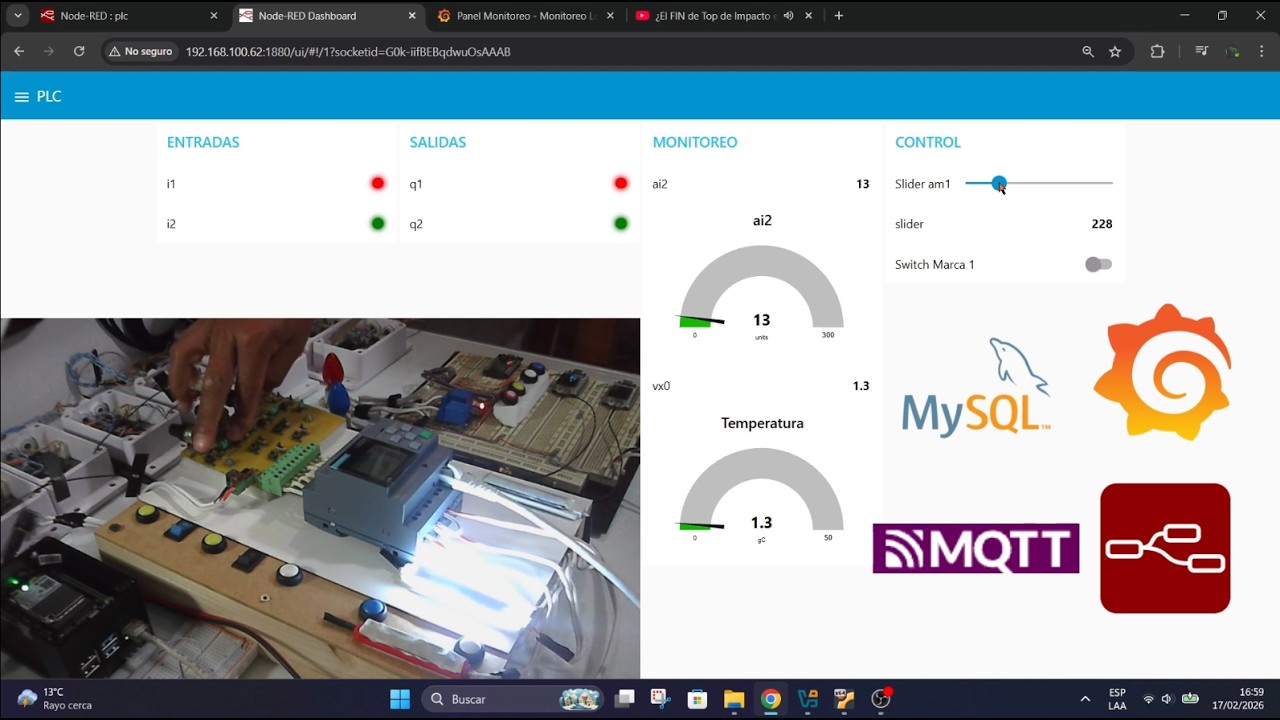Switch to the Panel Monitoreo tab
This screenshot has width=1280, height=720.
[526, 16]
